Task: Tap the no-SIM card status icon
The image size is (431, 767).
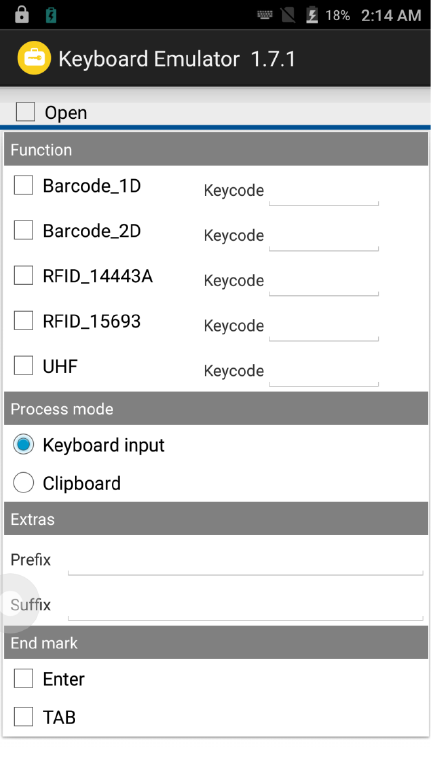Action: click(288, 15)
